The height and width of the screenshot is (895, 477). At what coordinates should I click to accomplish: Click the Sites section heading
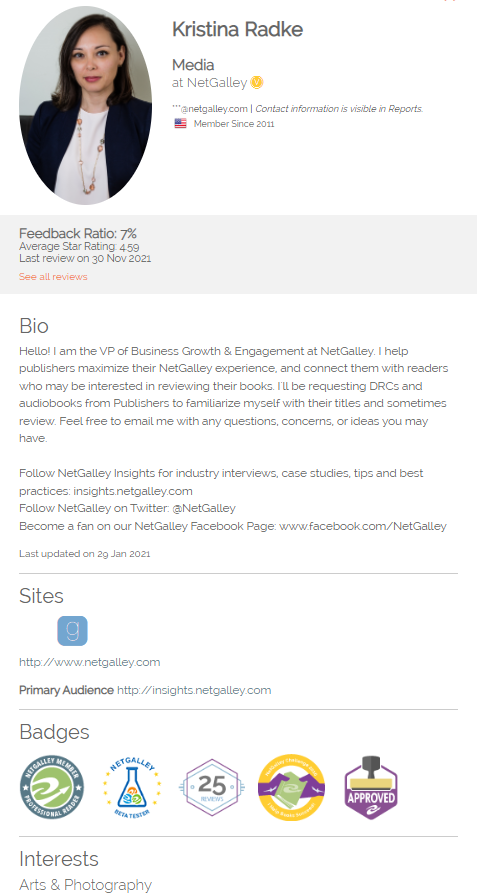41,596
